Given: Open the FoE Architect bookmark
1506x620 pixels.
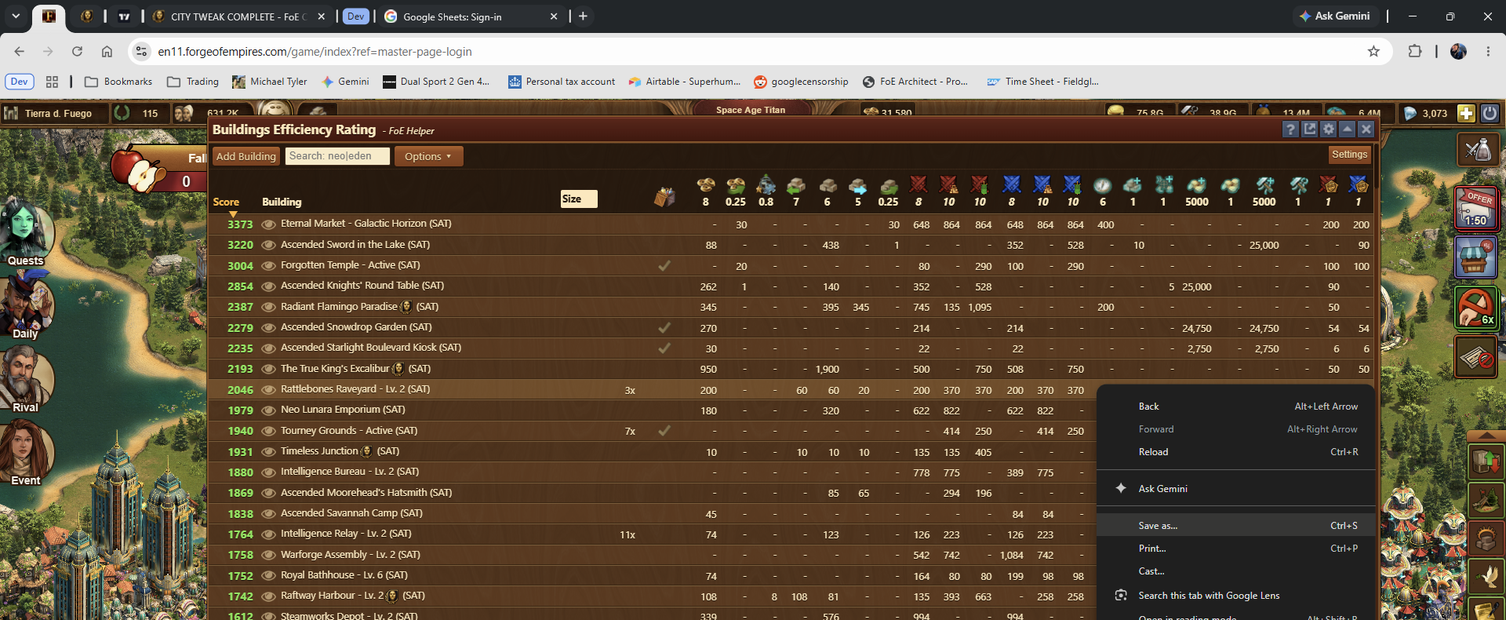Looking at the screenshot, I should coord(914,82).
